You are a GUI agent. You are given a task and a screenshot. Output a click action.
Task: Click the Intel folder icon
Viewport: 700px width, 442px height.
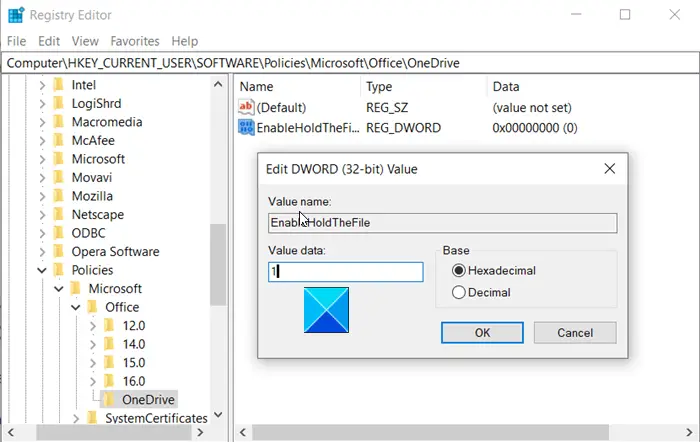coord(58,85)
